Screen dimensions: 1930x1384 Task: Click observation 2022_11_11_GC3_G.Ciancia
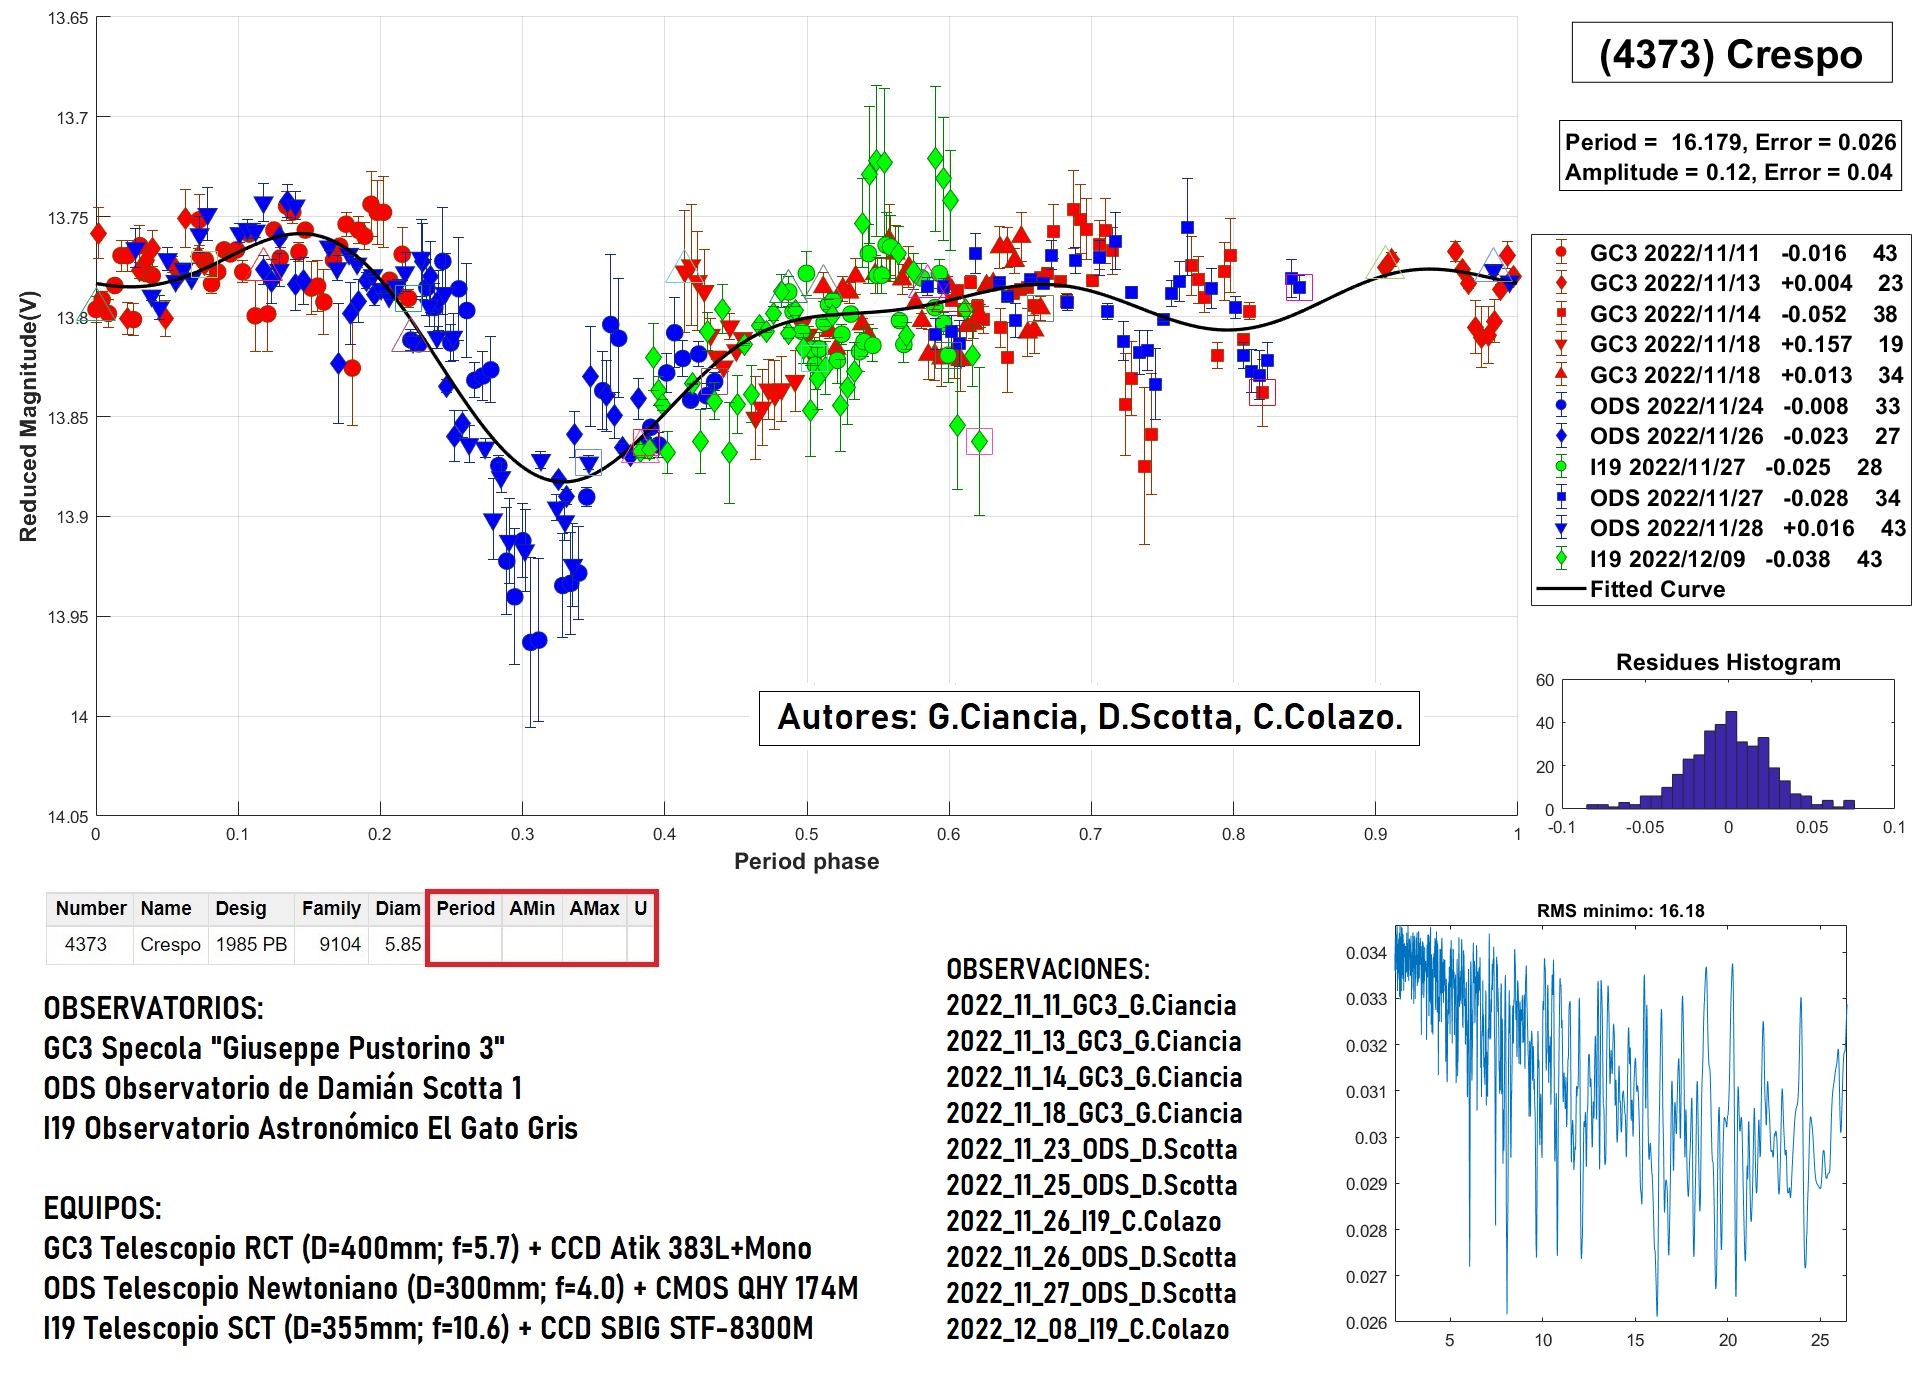(x=1092, y=1005)
